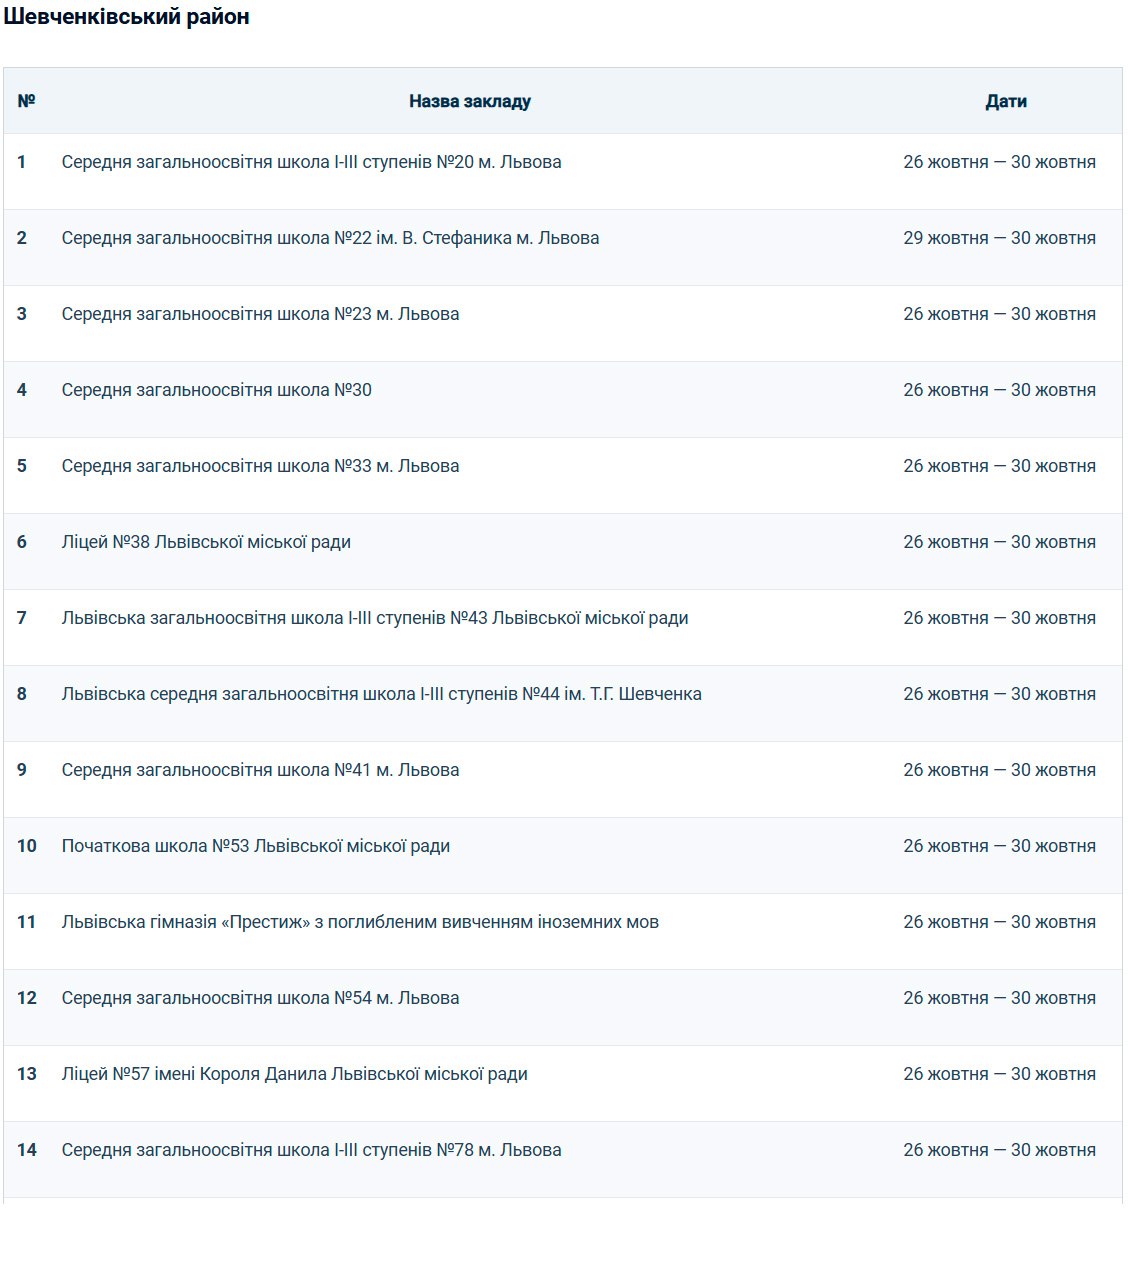Click the date cell for Ліцей №38
The width and height of the screenshot is (1128, 1276).
[999, 542]
